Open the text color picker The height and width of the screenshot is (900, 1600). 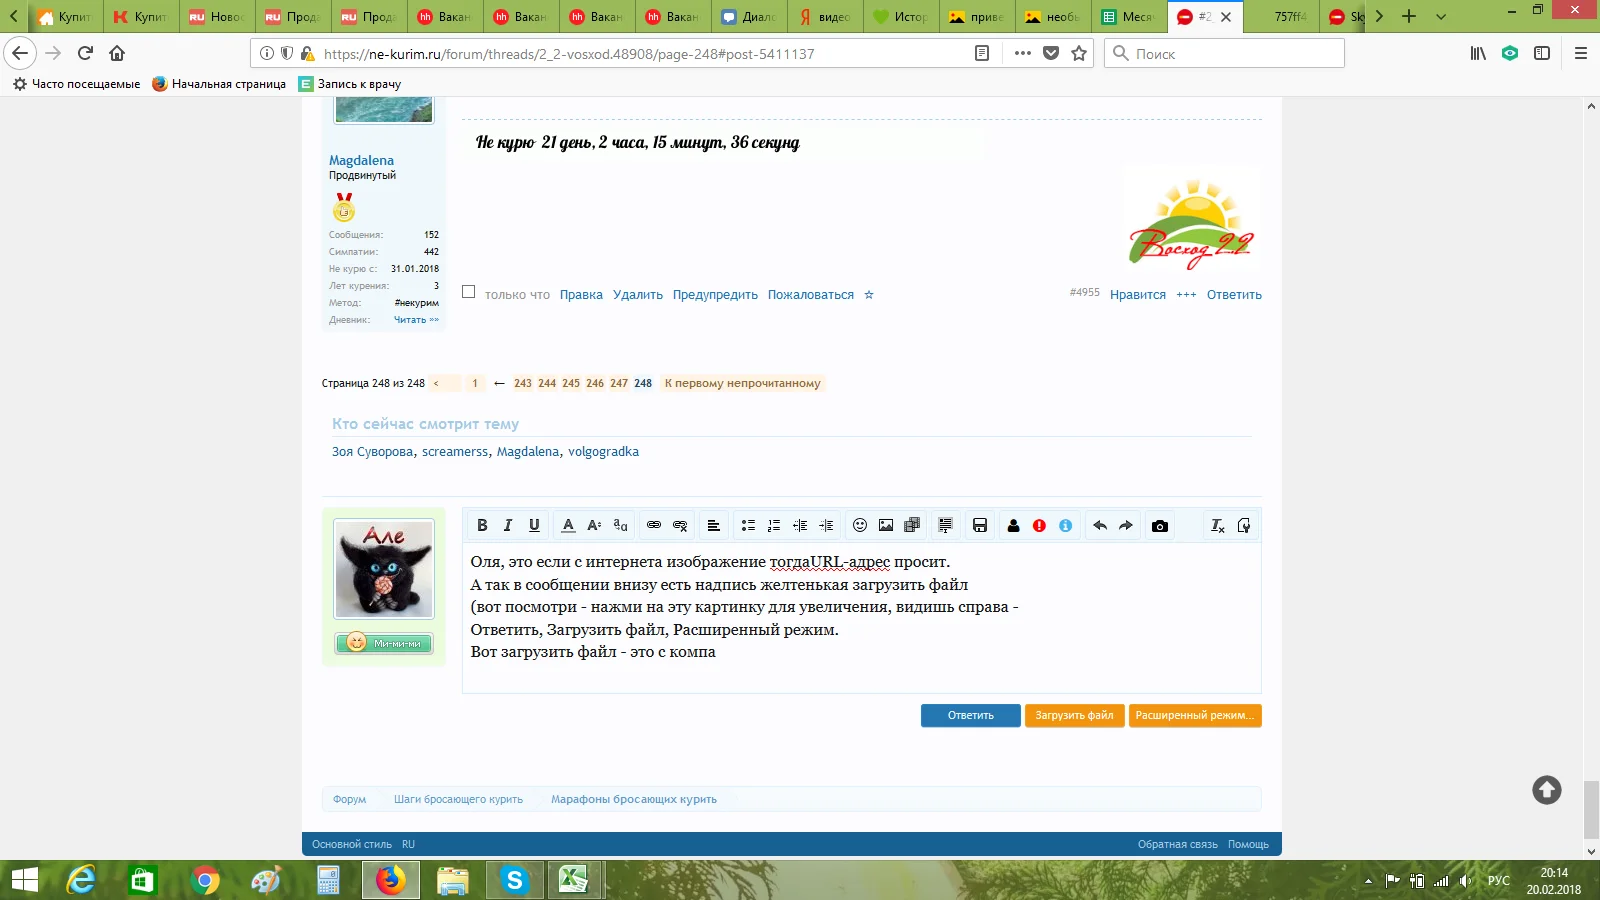568,525
